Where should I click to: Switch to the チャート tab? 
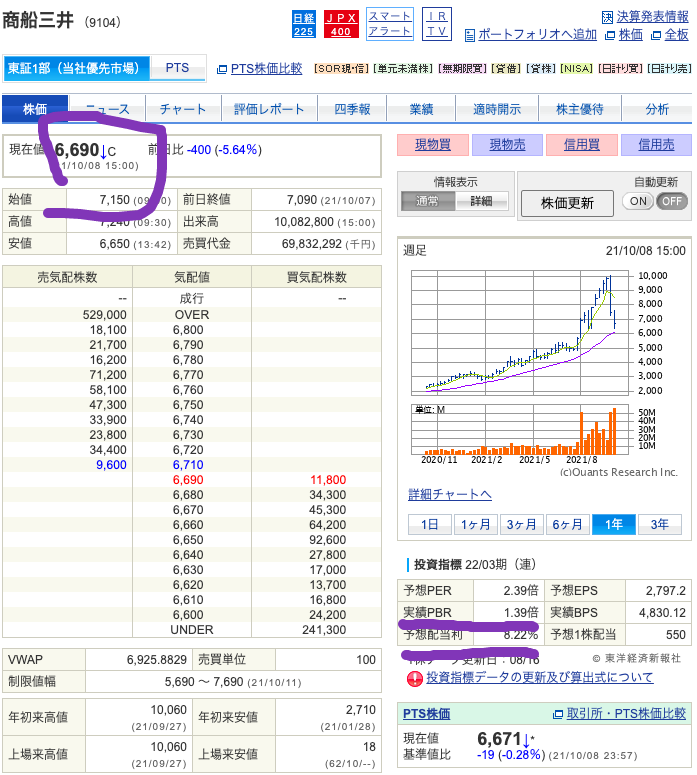(x=183, y=109)
